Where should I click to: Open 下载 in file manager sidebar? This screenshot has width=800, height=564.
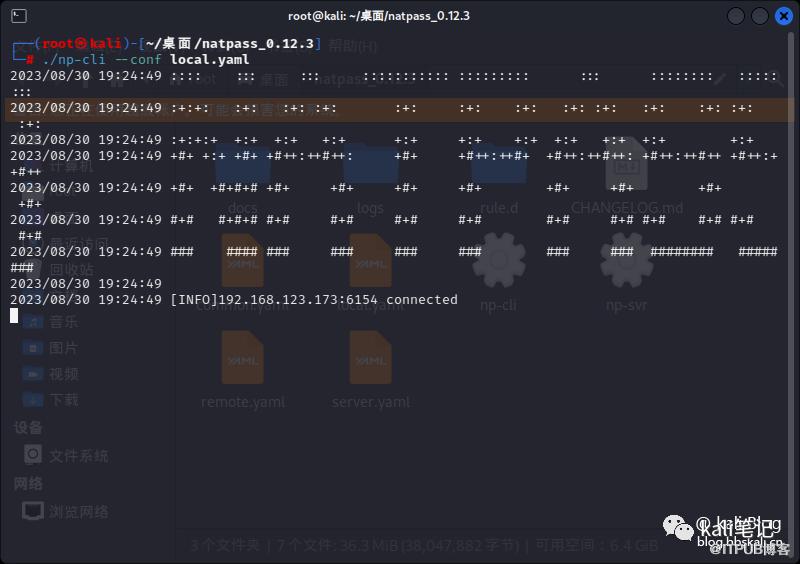point(50,400)
